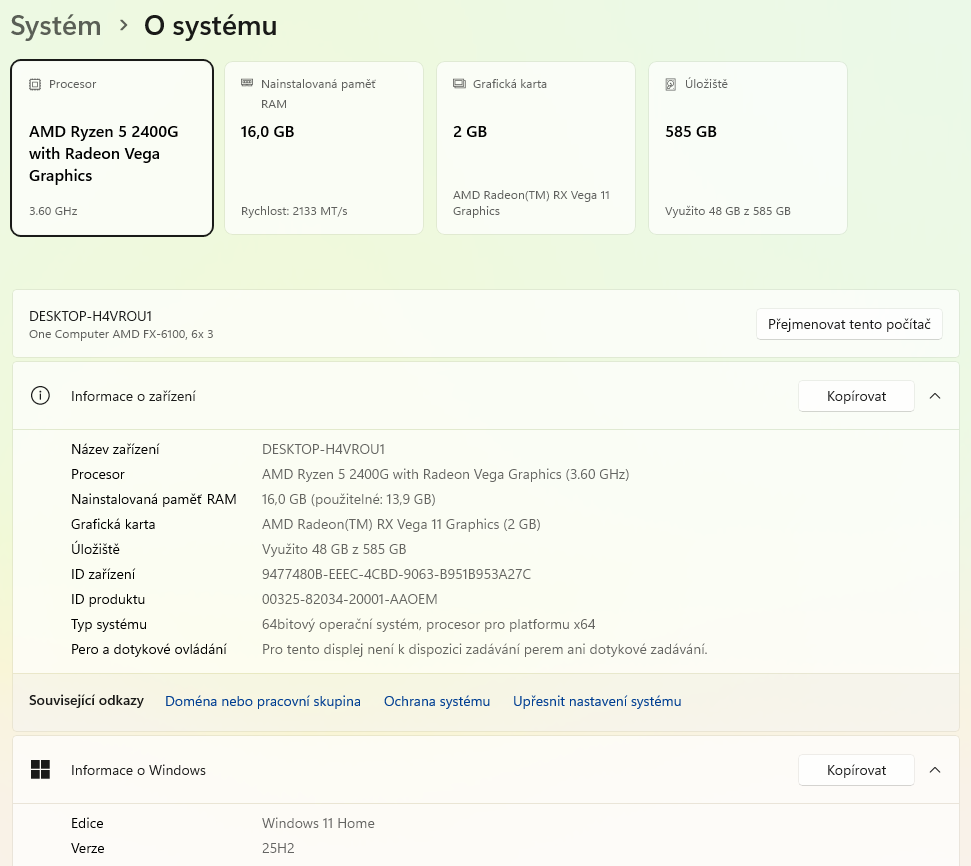Select the O systému page heading
971x866 pixels.
(x=211, y=26)
